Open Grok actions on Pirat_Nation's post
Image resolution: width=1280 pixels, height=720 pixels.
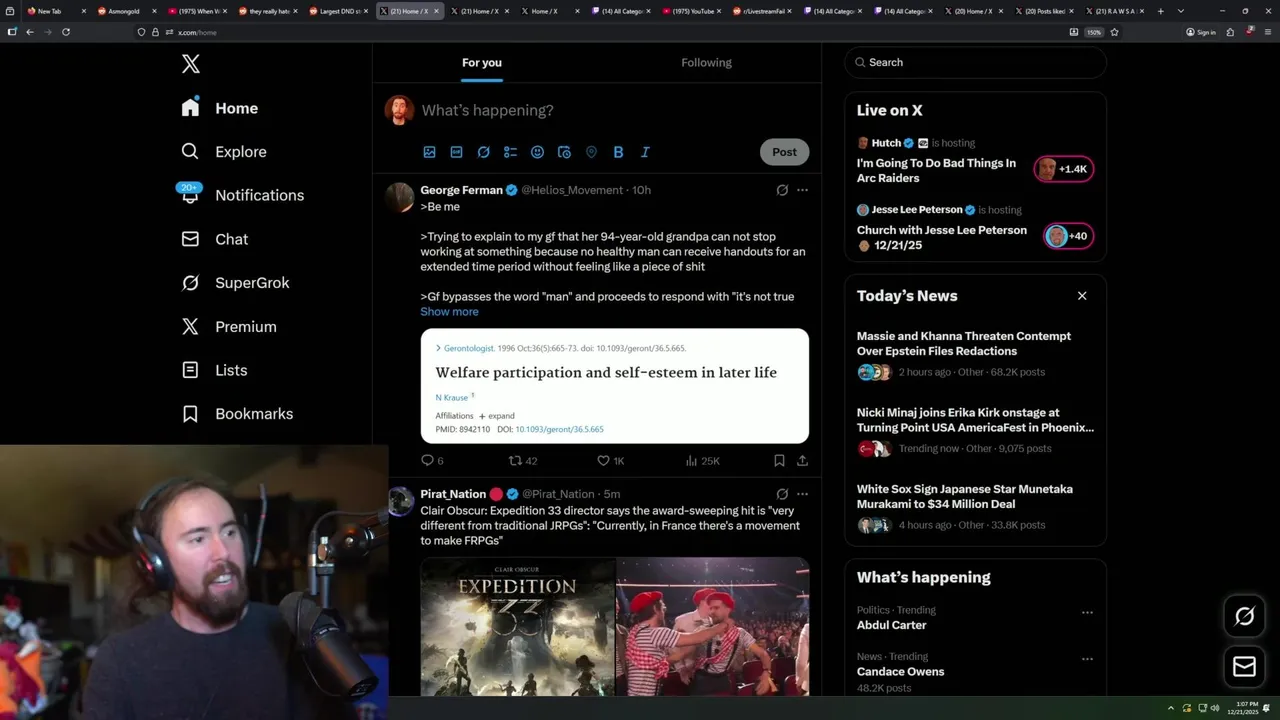click(x=782, y=494)
